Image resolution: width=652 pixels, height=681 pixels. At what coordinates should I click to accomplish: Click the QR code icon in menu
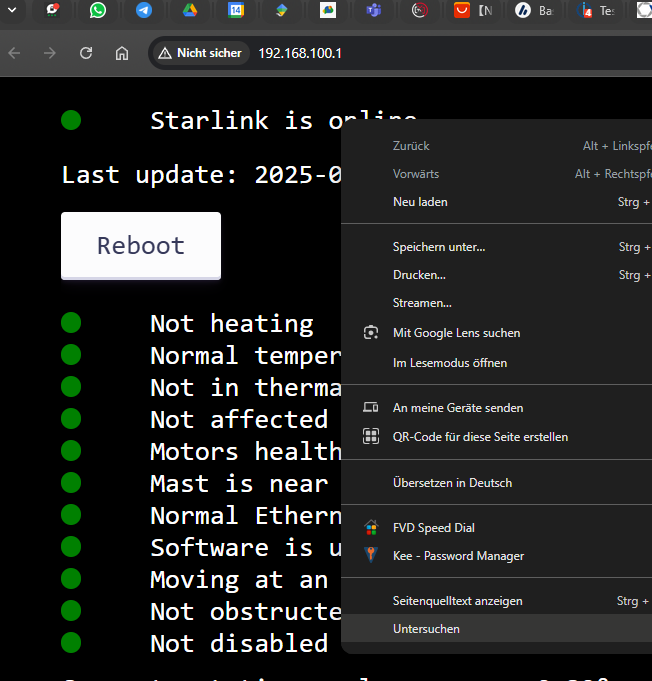tap(371, 436)
